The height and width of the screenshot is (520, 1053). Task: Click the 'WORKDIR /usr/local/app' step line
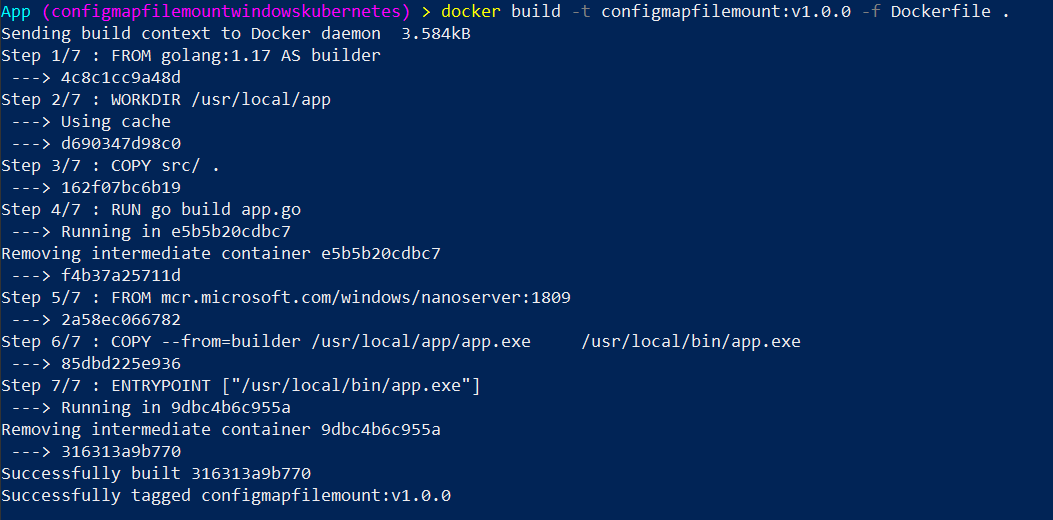tap(165, 100)
